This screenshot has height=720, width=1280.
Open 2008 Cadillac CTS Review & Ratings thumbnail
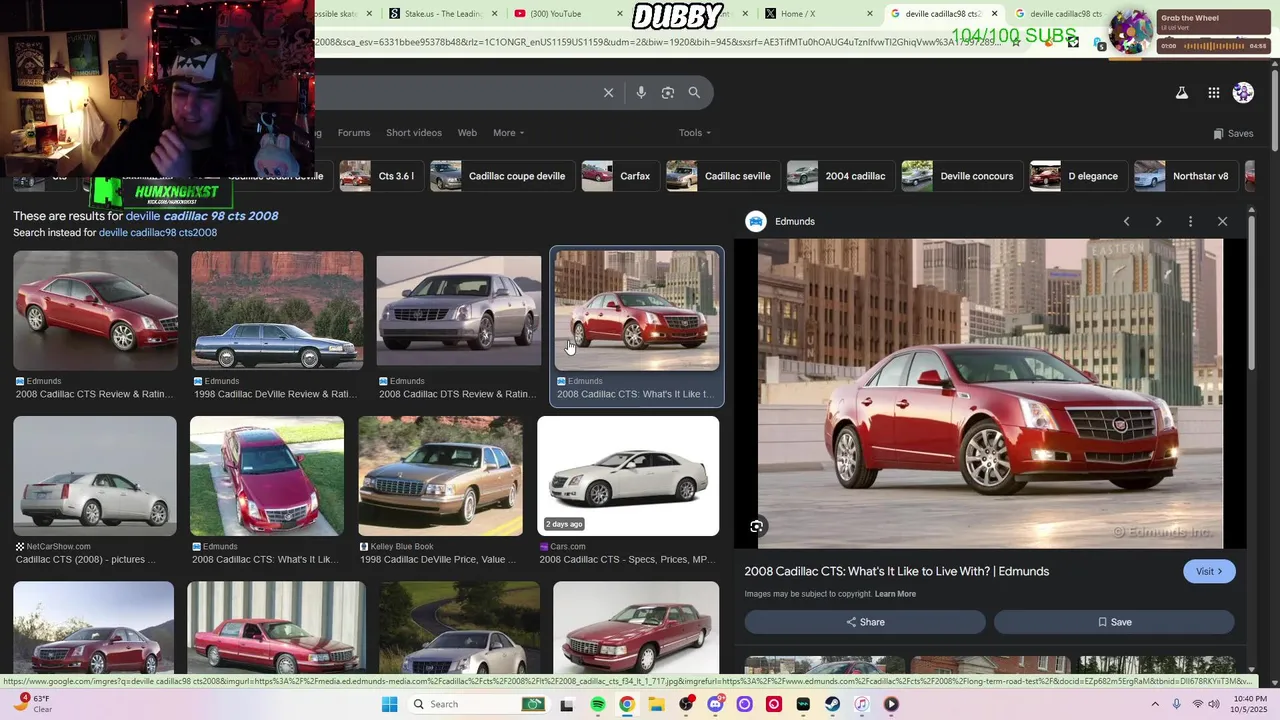[95, 310]
